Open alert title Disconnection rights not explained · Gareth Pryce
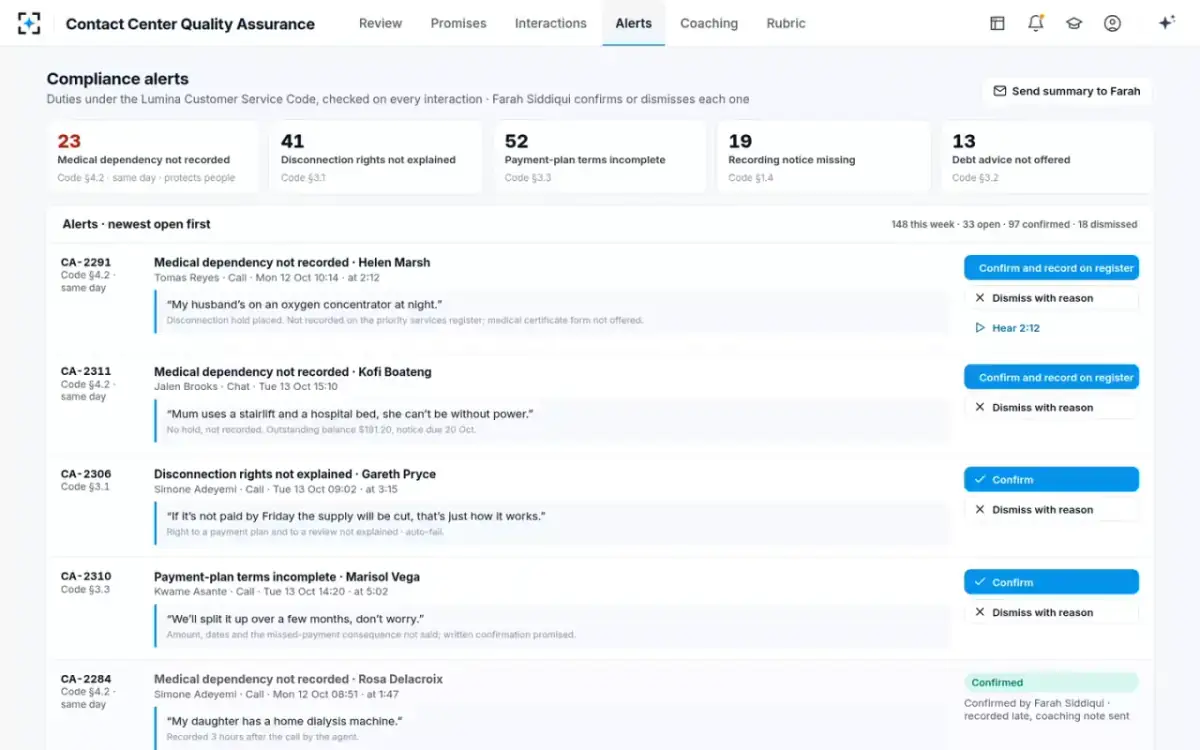Viewport: 1200px width, 750px height. pyautogui.click(x=295, y=474)
